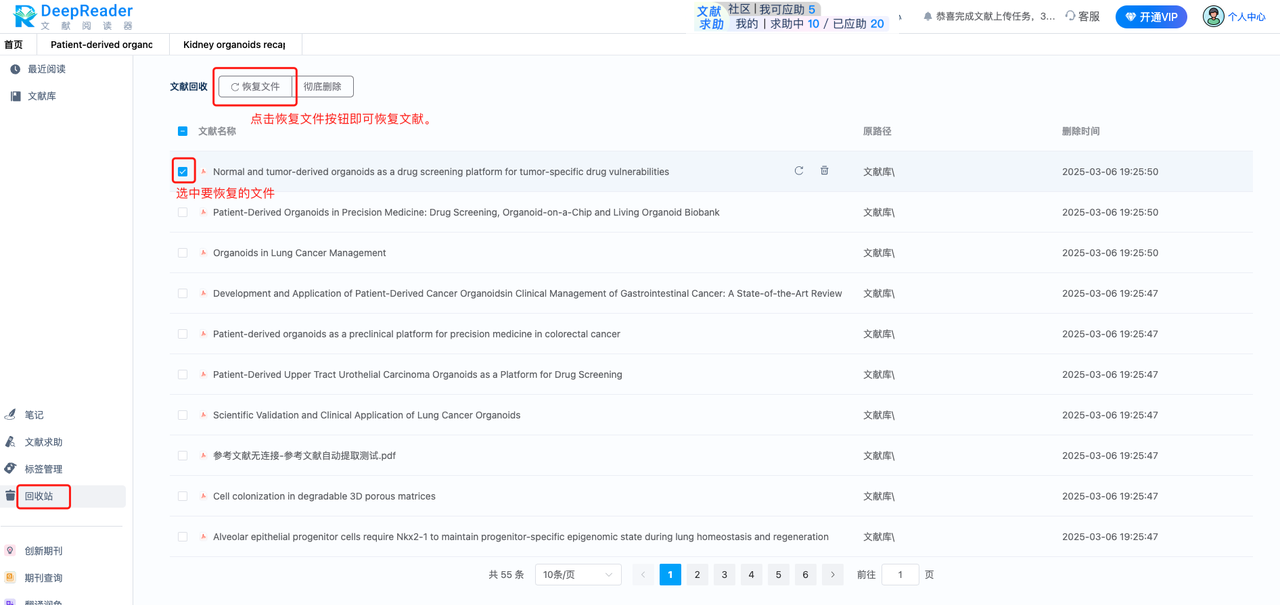Click the 开通VIP upgrade button
This screenshot has width=1280, height=605.
[1150, 16]
